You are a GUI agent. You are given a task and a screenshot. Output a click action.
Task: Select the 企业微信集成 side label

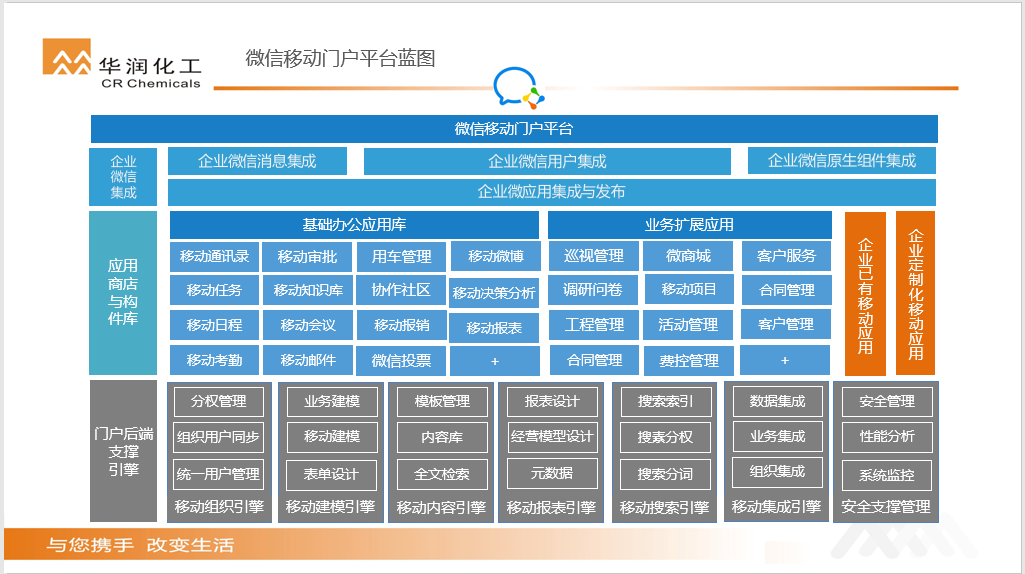click(123, 177)
